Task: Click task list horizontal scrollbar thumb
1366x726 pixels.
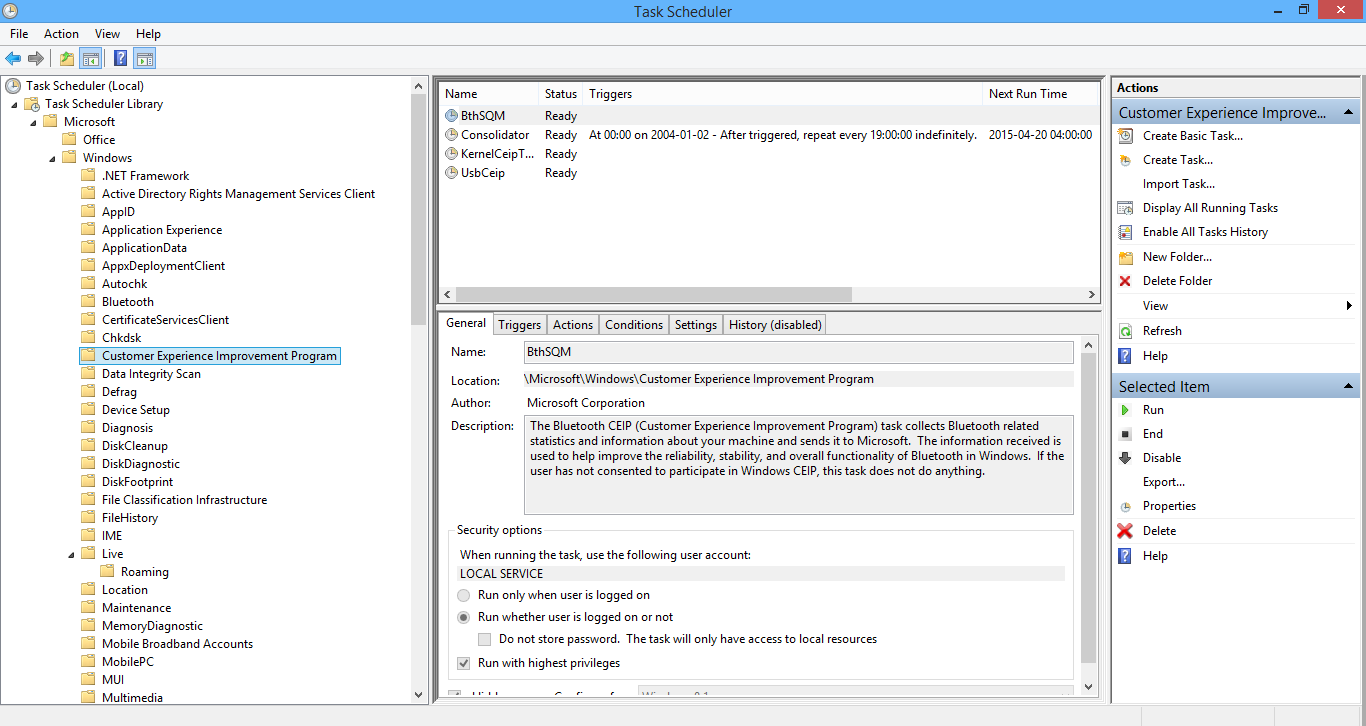Action: [x=654, y=295]
